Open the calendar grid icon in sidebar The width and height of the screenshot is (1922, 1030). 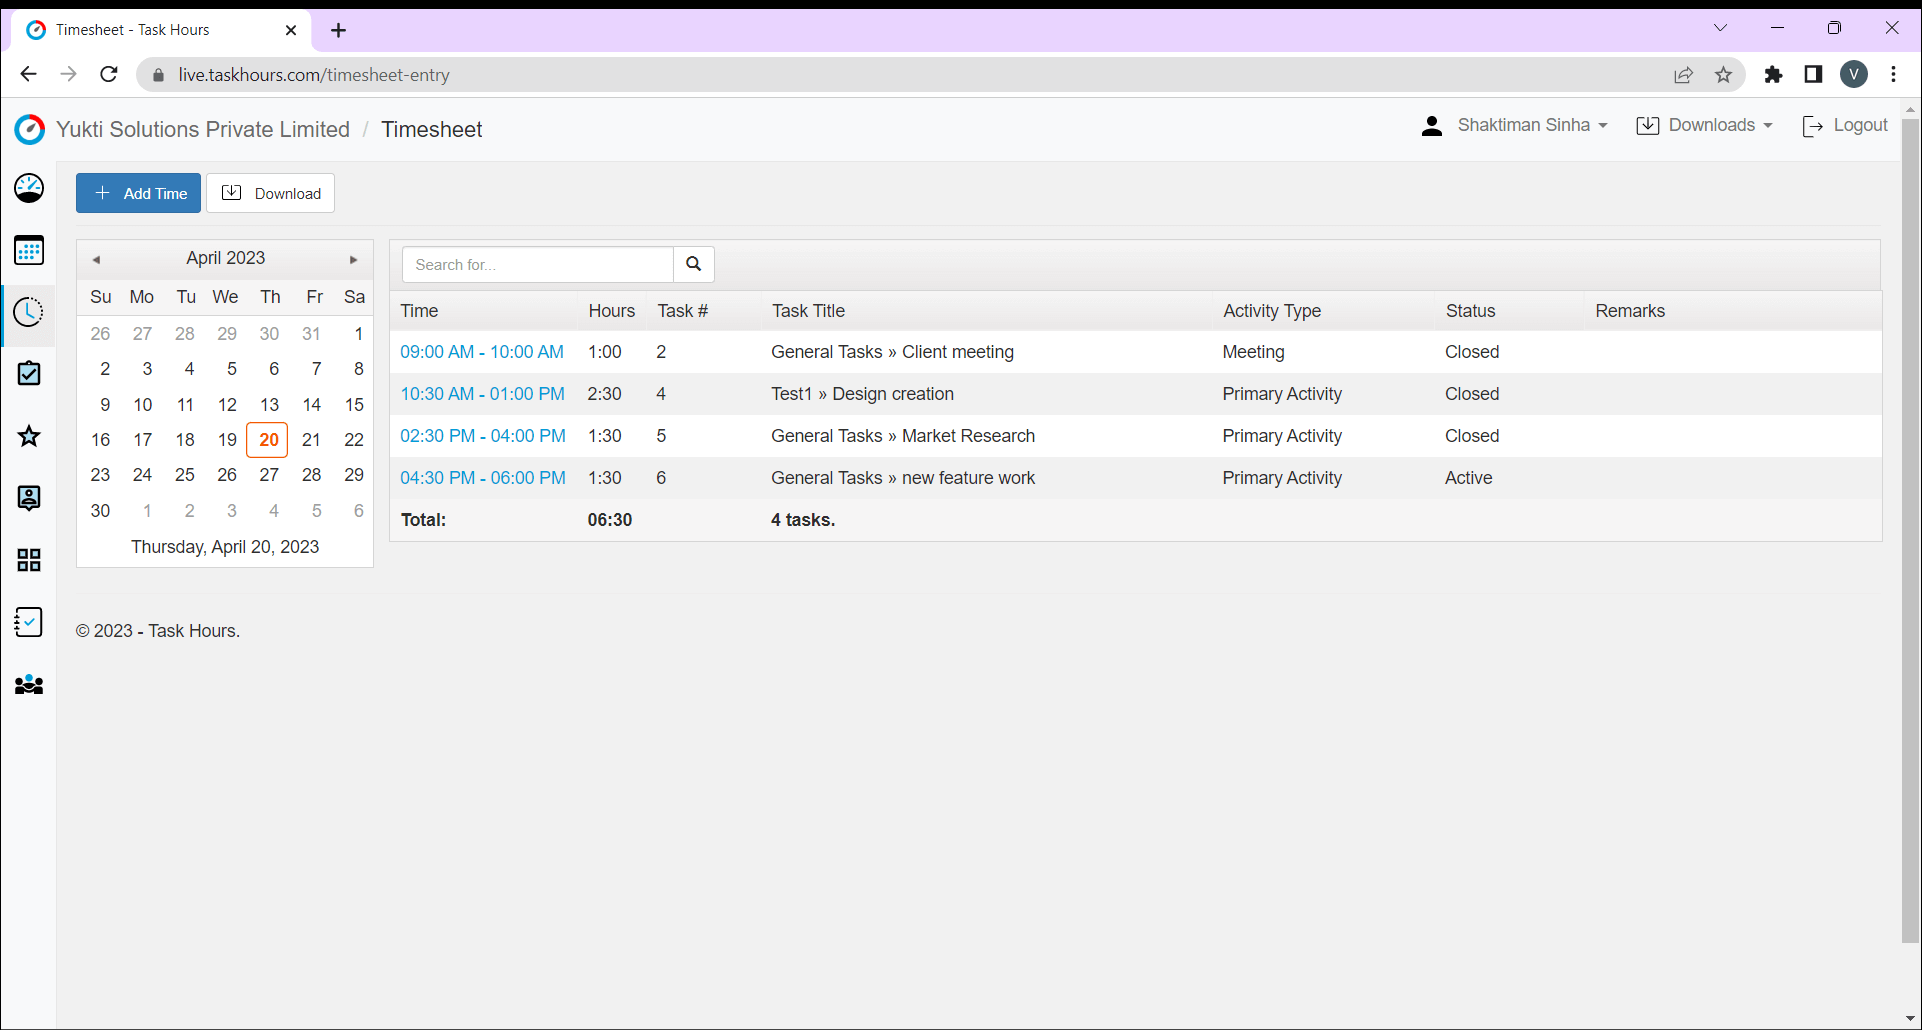pyautogui.click(x=29, y=250)
